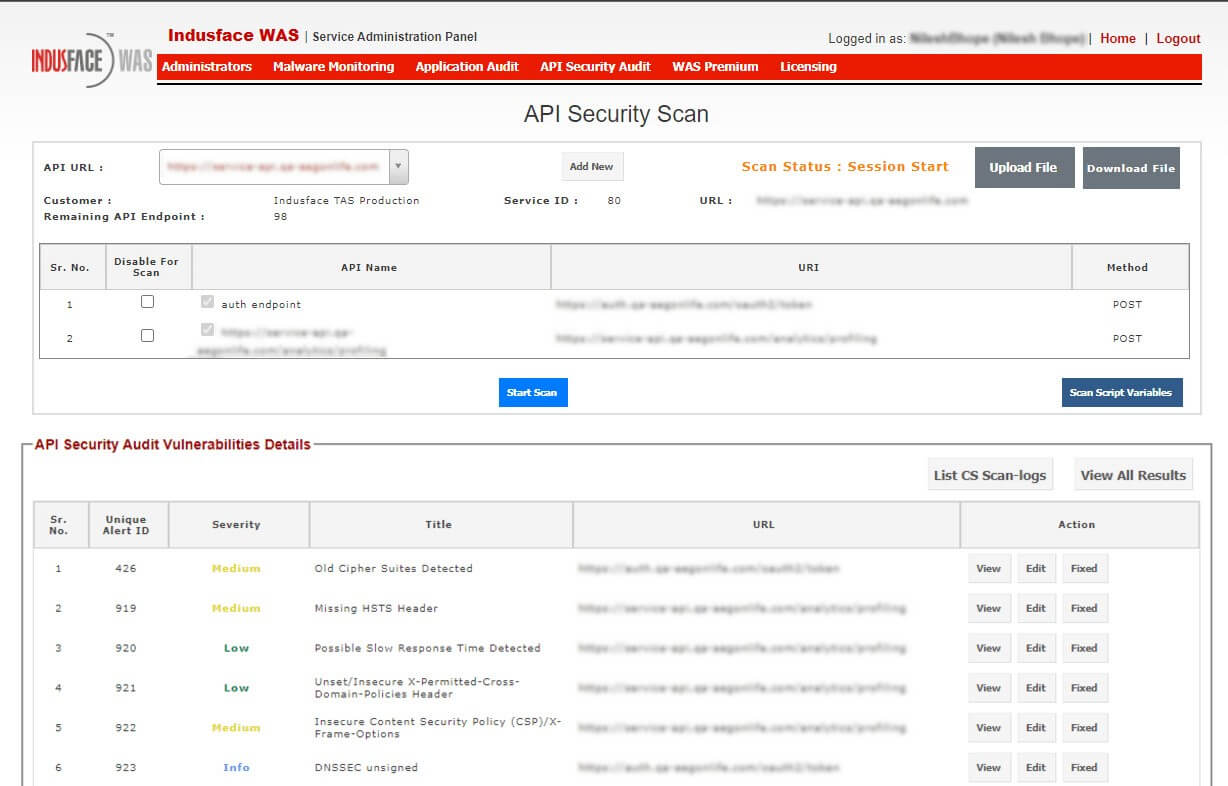The width and height of the screenshot is (1228, 786).
Task: Mark Missing HSTS Header as Fixed
Action: click(1084, 608)
